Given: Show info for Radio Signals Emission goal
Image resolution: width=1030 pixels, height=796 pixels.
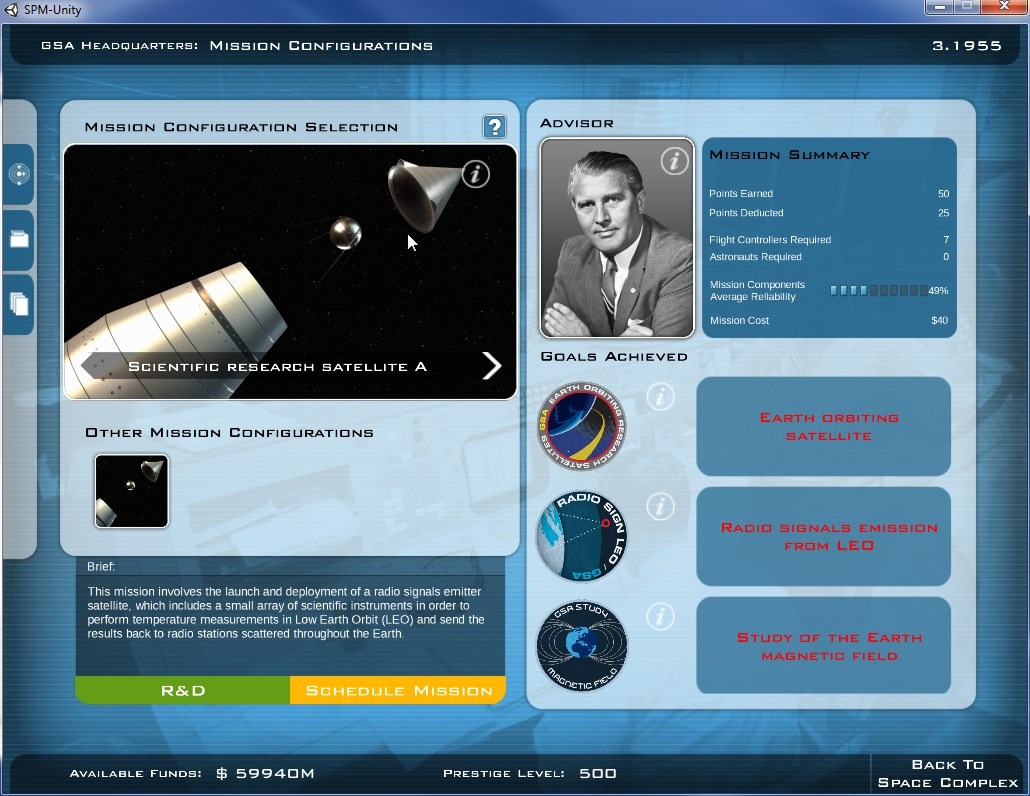Looking at the screenshot, I should tap(660, 507).
